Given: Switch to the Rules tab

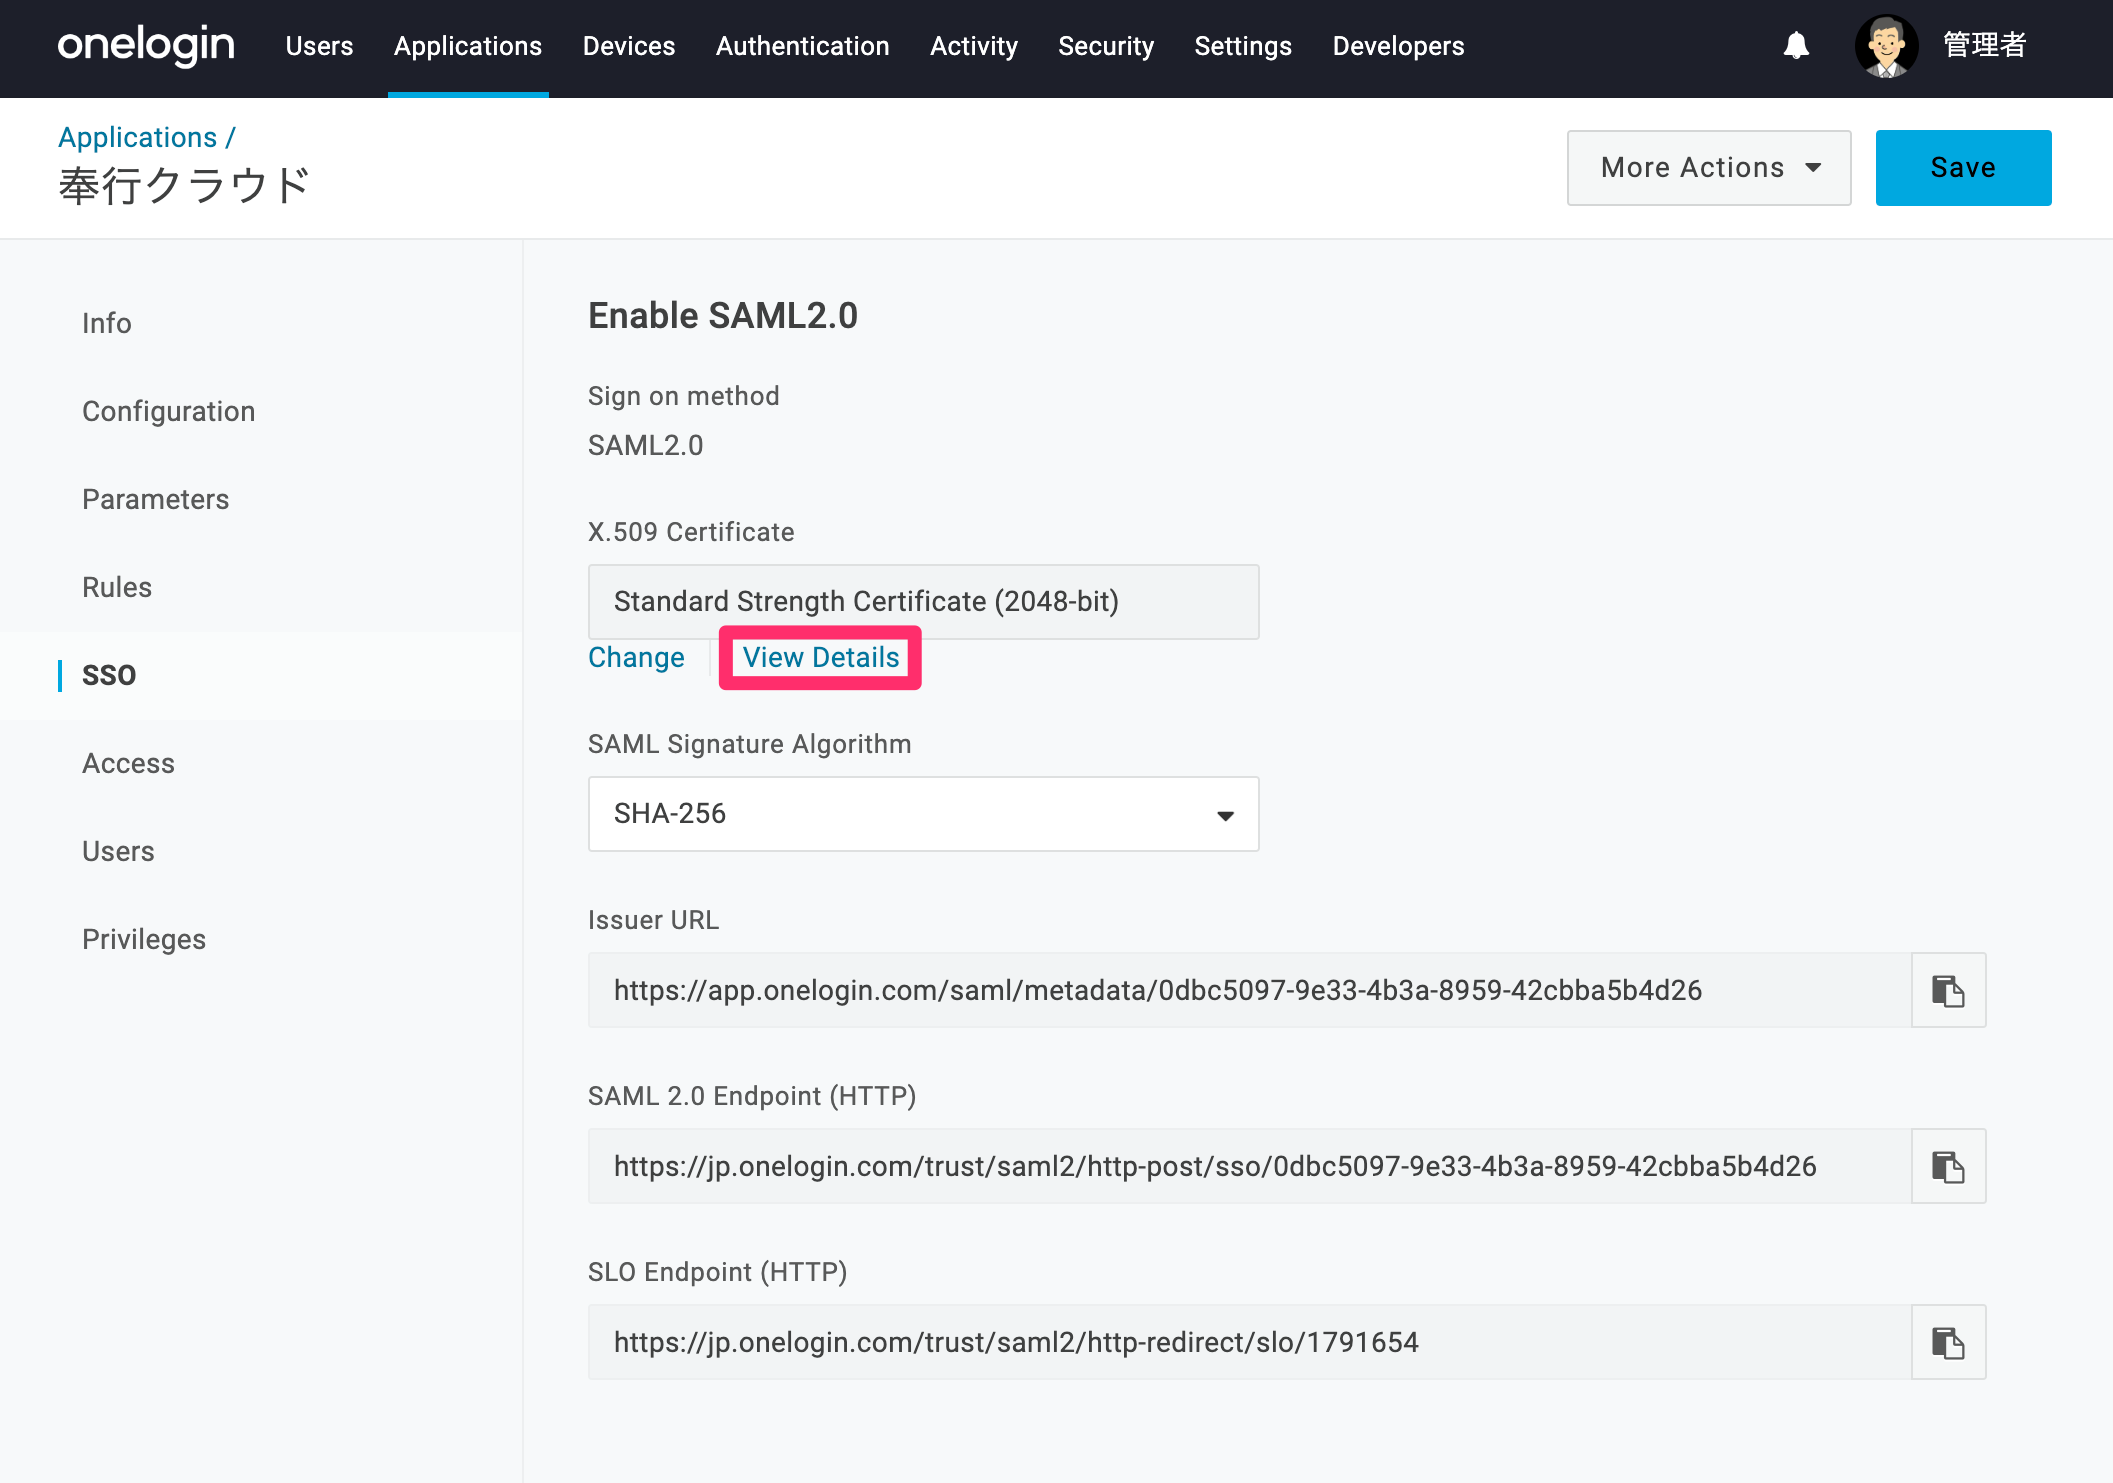Looking at the screenshot, I should [117, 587].
